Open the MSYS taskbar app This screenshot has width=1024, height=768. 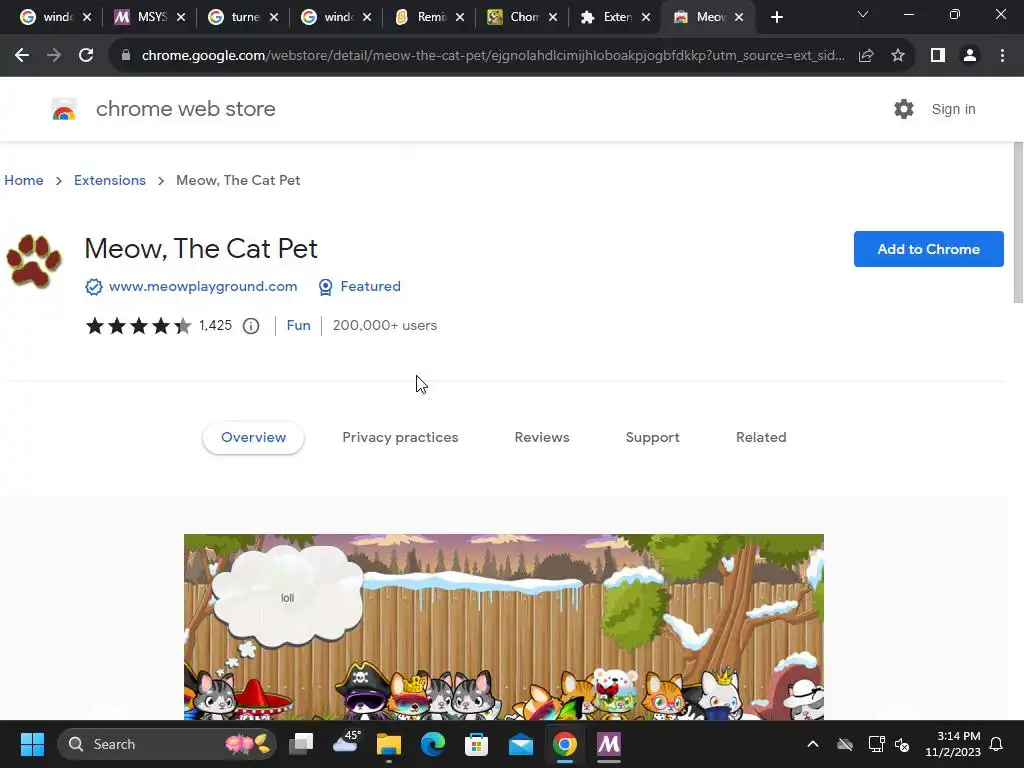pos(609,744)
